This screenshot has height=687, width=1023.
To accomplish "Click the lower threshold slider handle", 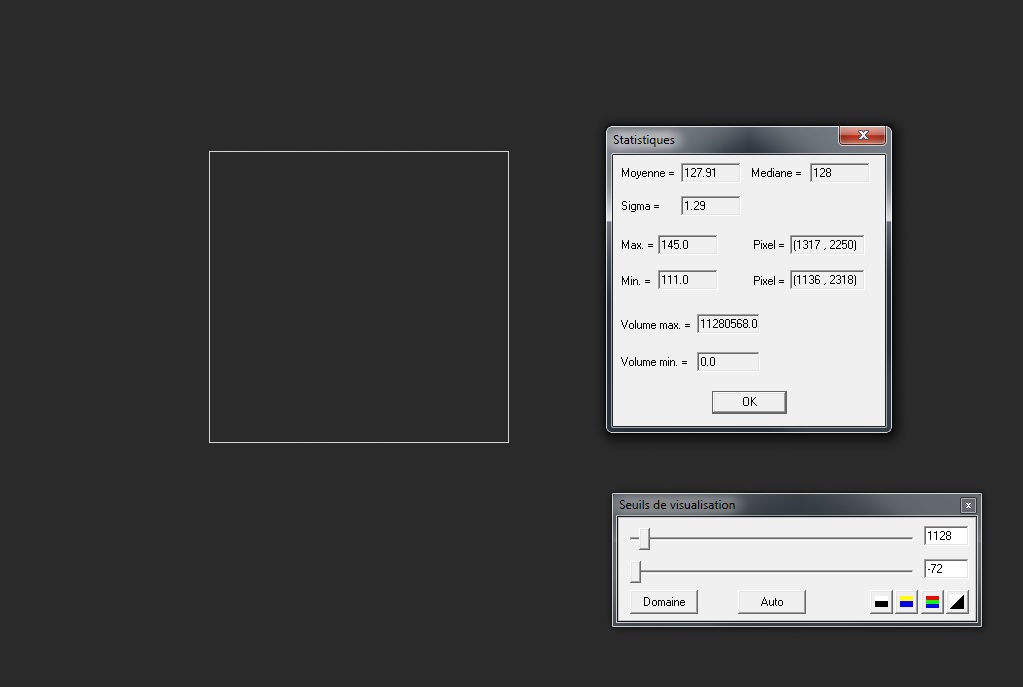I will (x=636, y=571).
